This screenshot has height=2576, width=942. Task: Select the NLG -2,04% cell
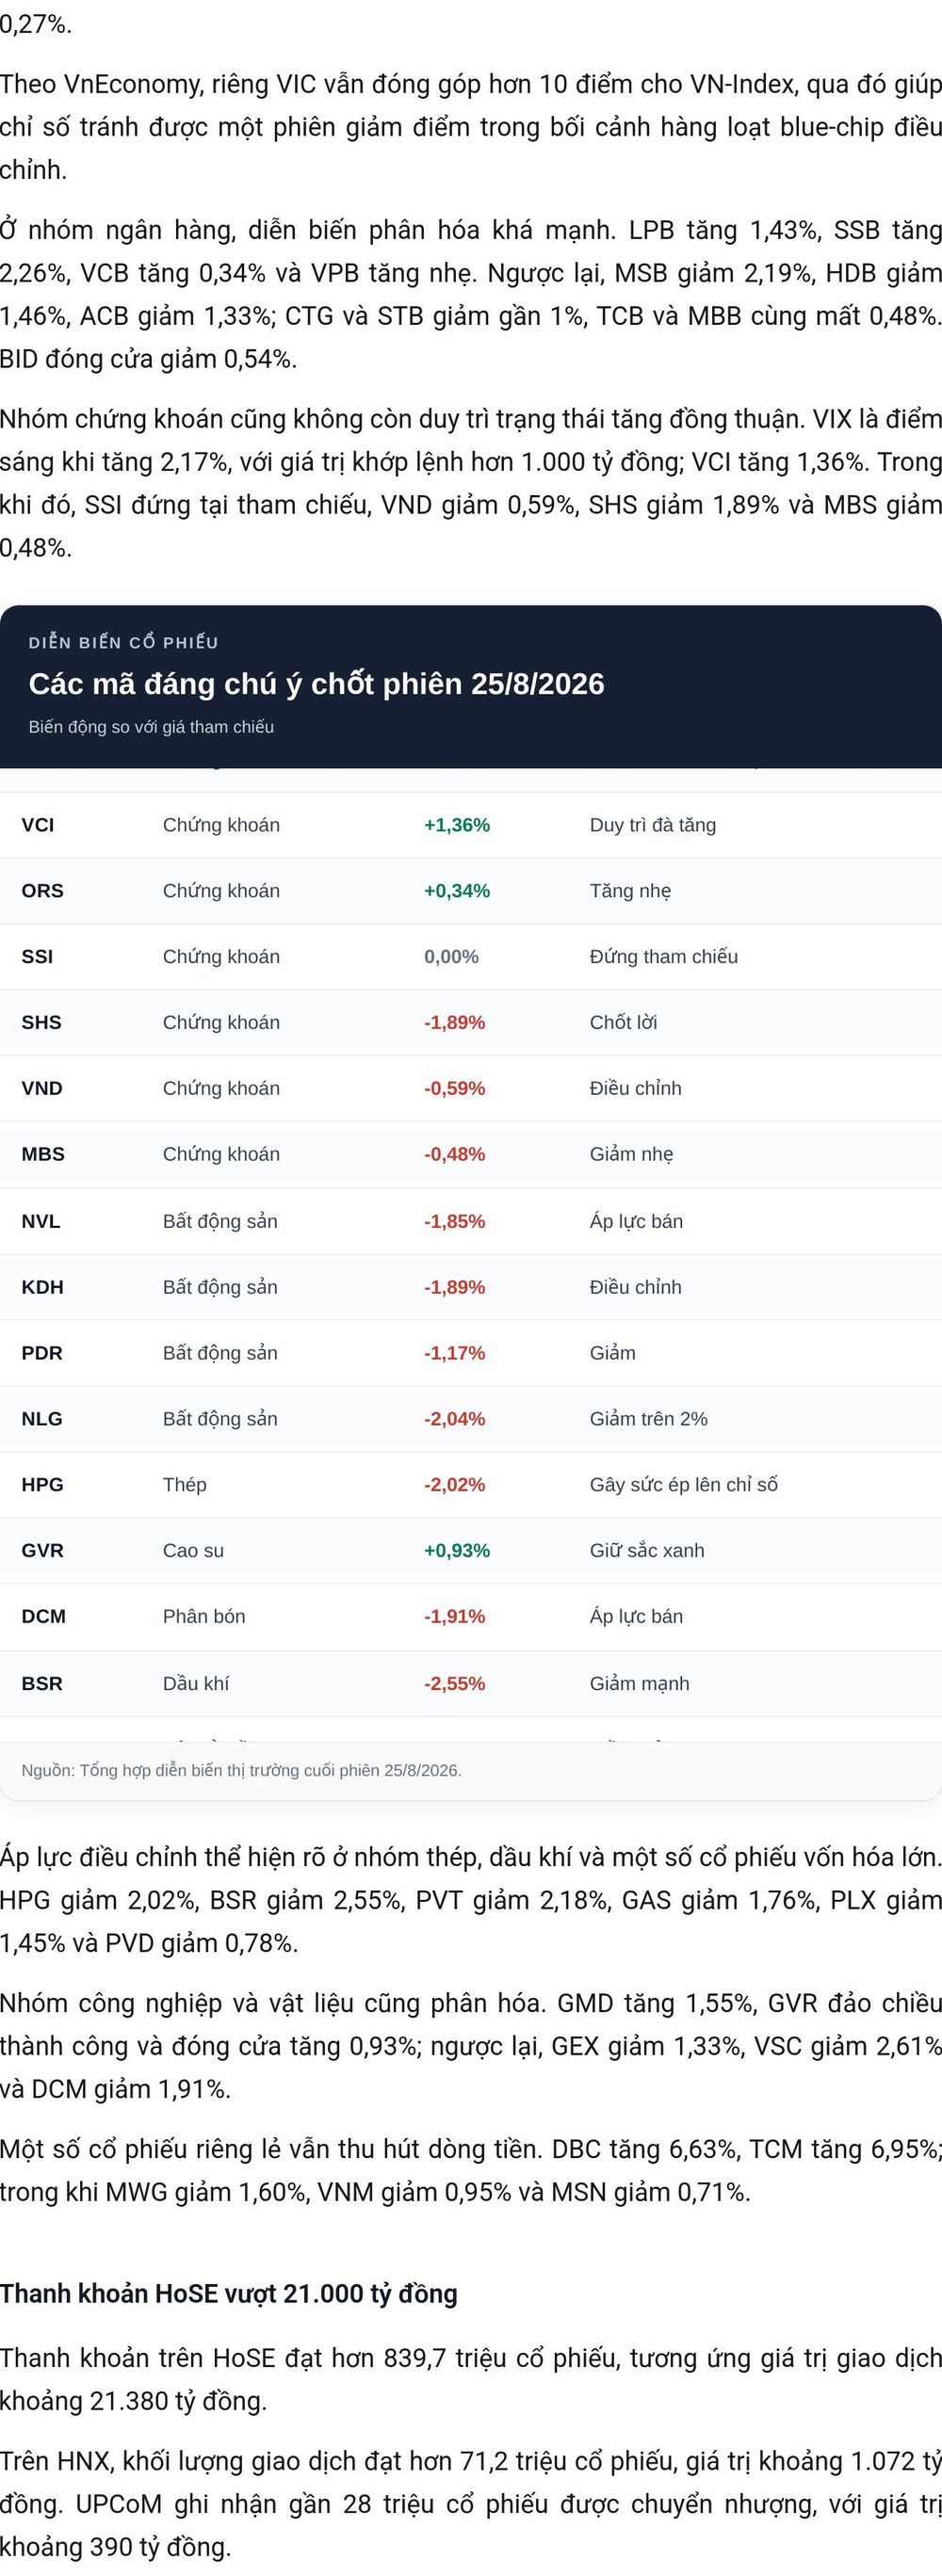pos(454,1419)
